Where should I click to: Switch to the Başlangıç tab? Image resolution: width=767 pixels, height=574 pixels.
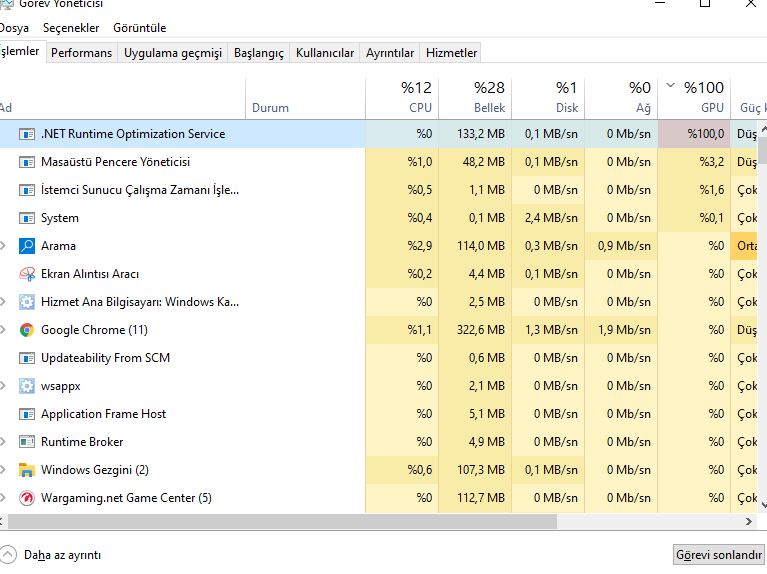point(259,53)
